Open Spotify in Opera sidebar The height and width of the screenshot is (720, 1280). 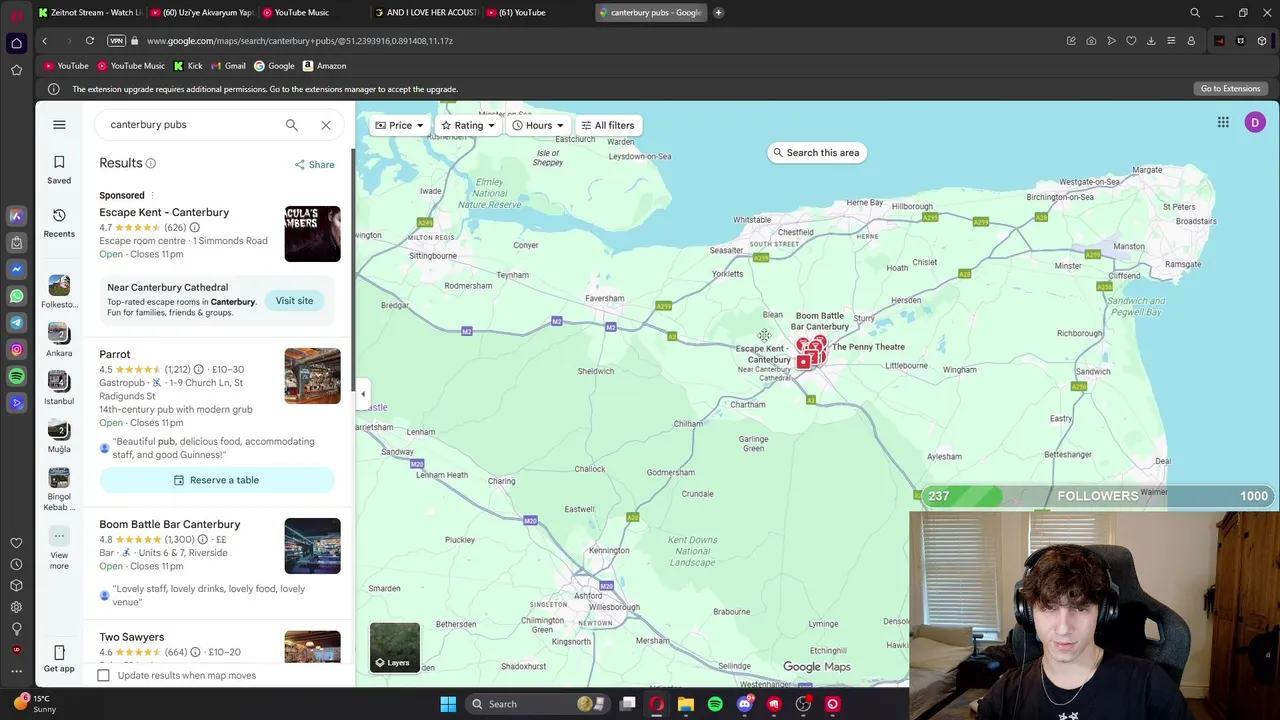pos(17,376)
